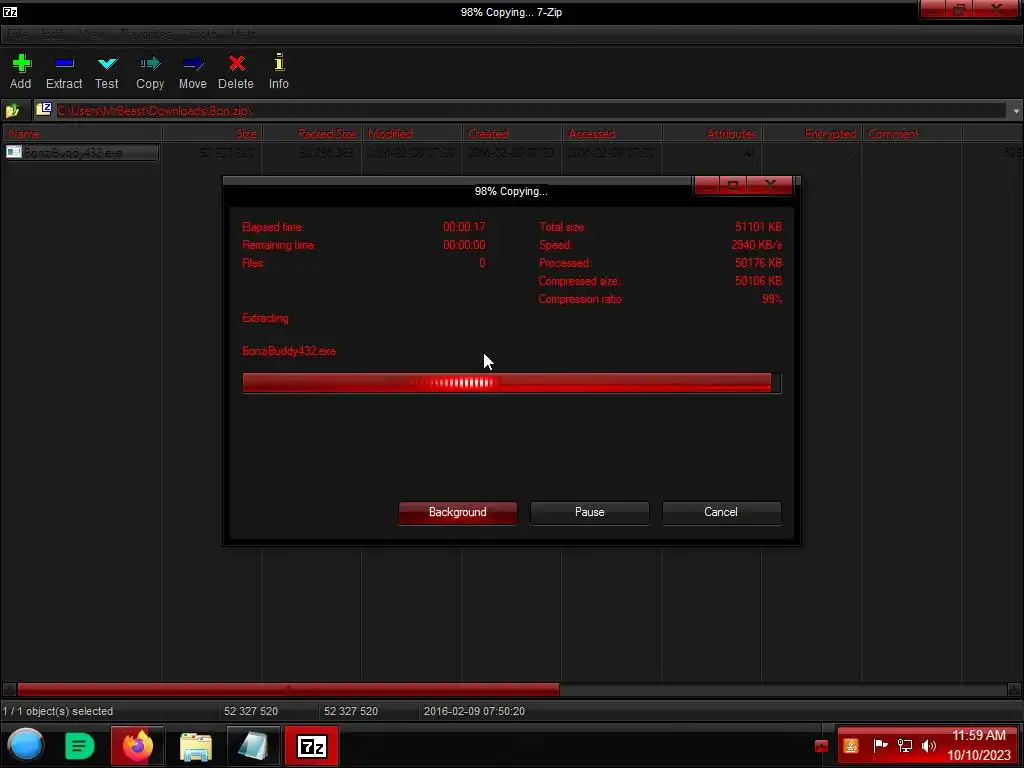This screenshot has height=768, width=1024.
Task: Click the Background button
Action: (458, 513)
